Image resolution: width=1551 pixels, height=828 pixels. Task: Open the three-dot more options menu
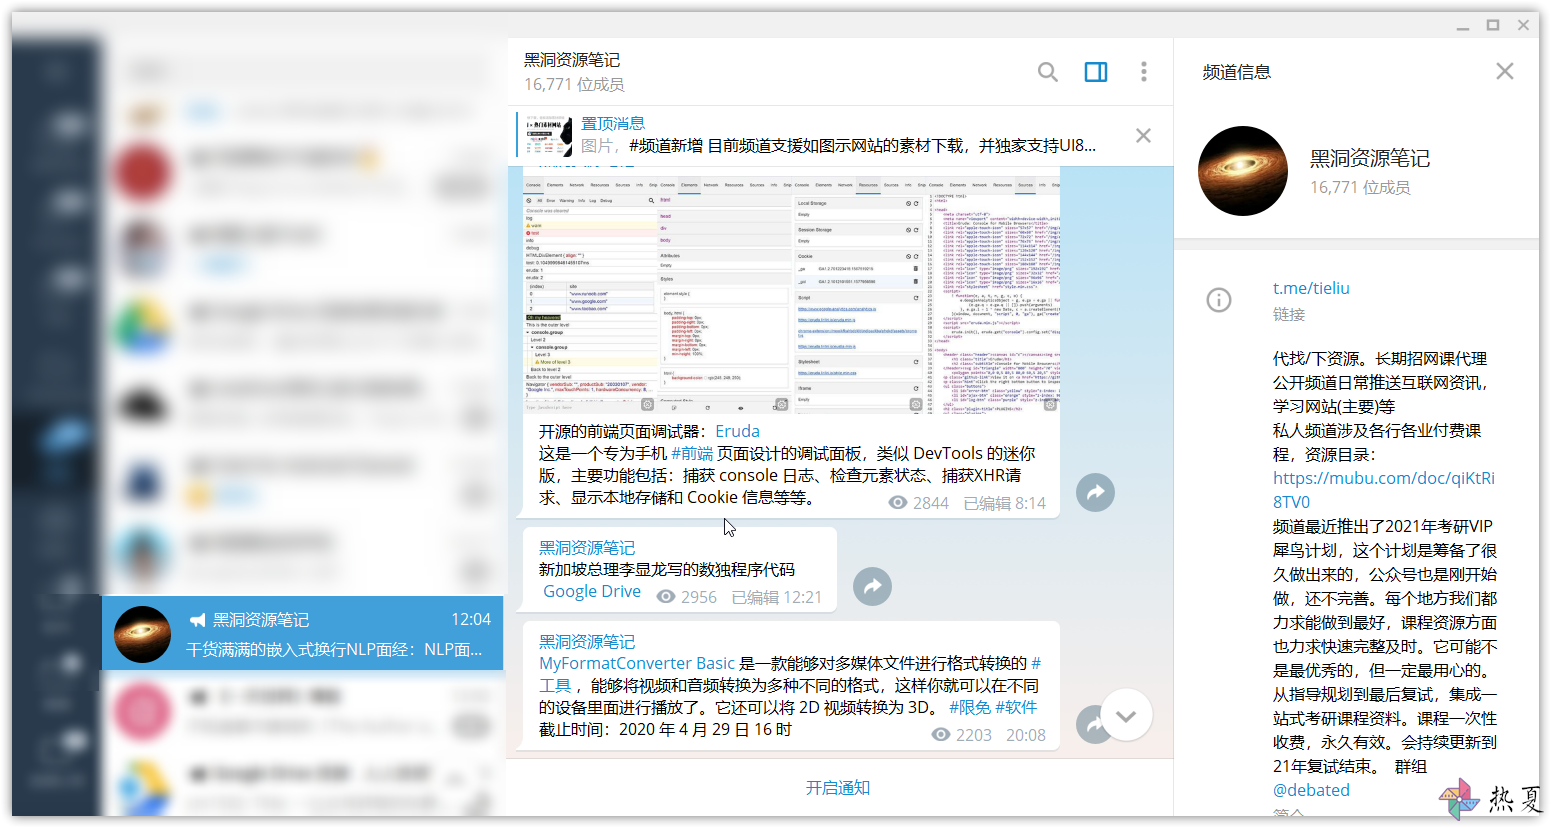1144,72
